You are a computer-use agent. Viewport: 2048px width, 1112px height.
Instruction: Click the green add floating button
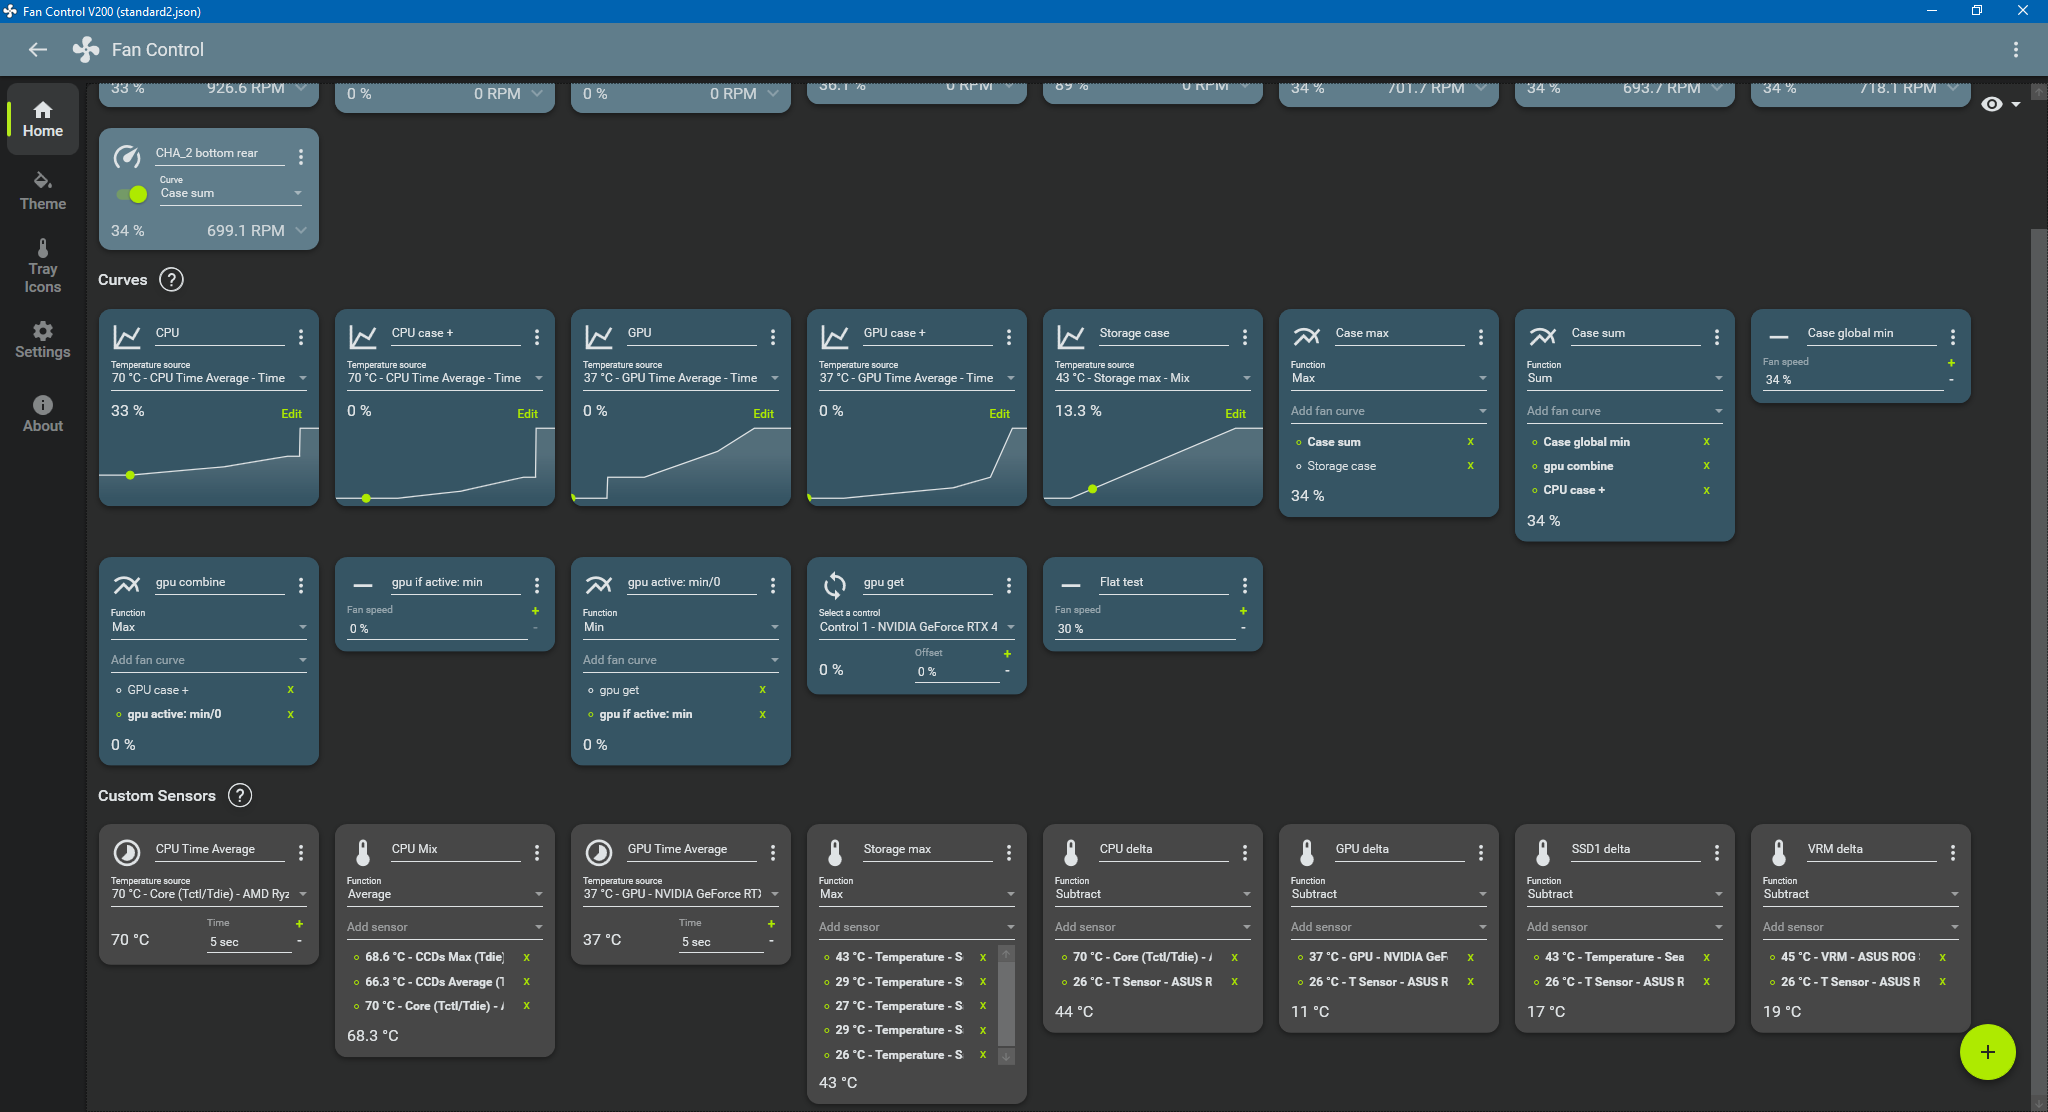(1987, 1052)
